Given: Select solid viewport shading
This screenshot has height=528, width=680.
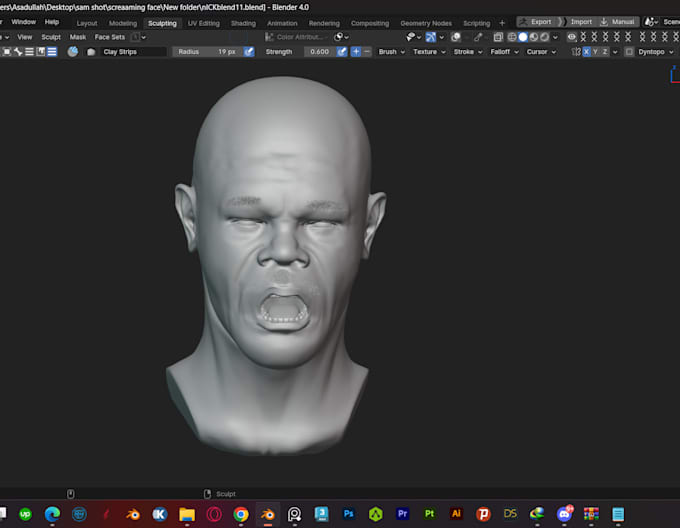Looking at the screenshot, I should click(x=523, y=37).
